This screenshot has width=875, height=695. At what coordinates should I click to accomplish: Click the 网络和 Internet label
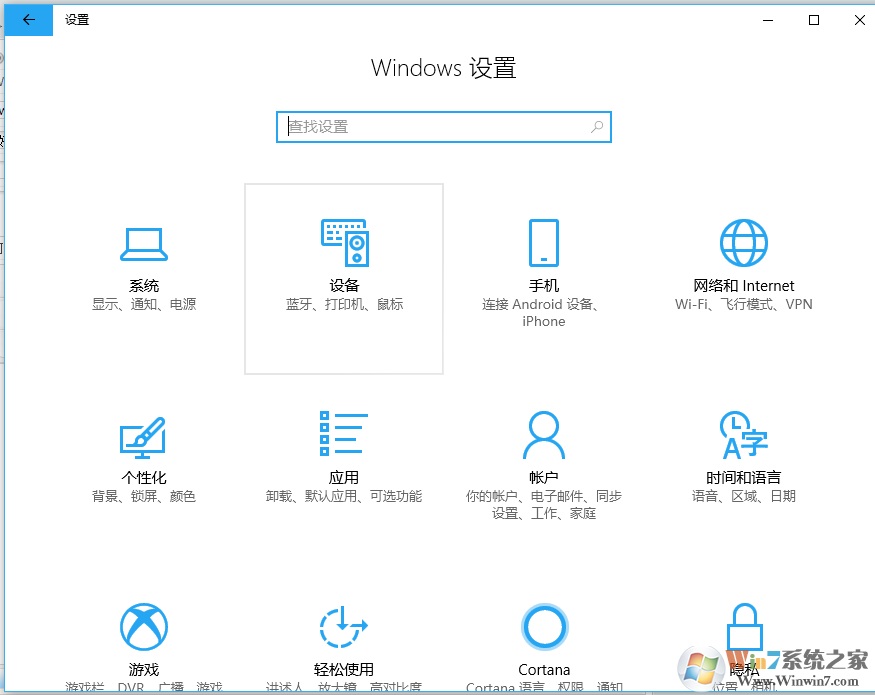click(x=743, y=286)
